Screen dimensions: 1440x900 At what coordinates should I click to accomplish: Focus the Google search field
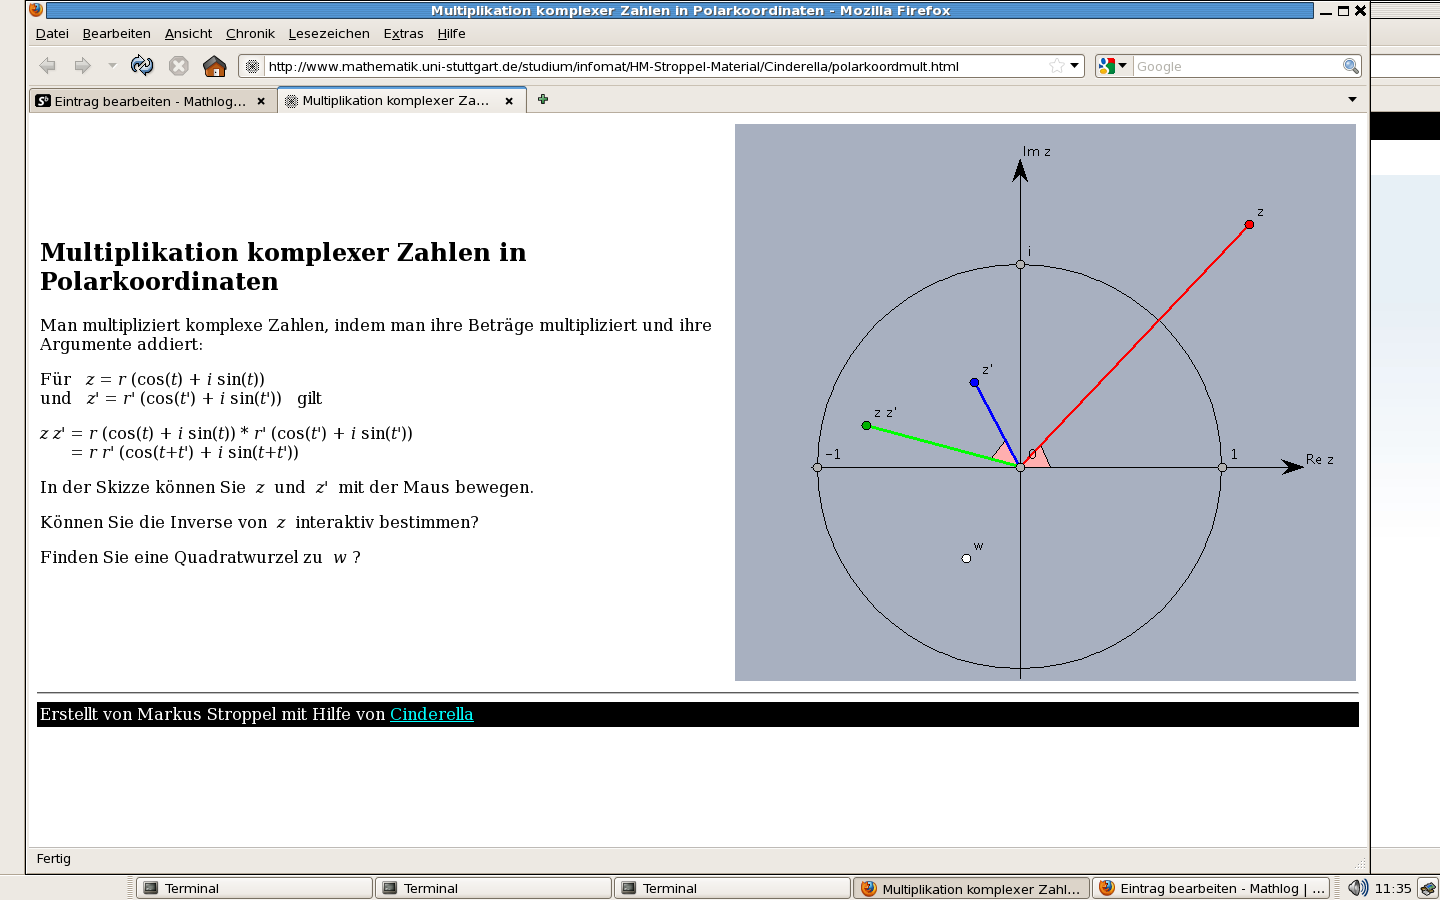point(1236,66)
